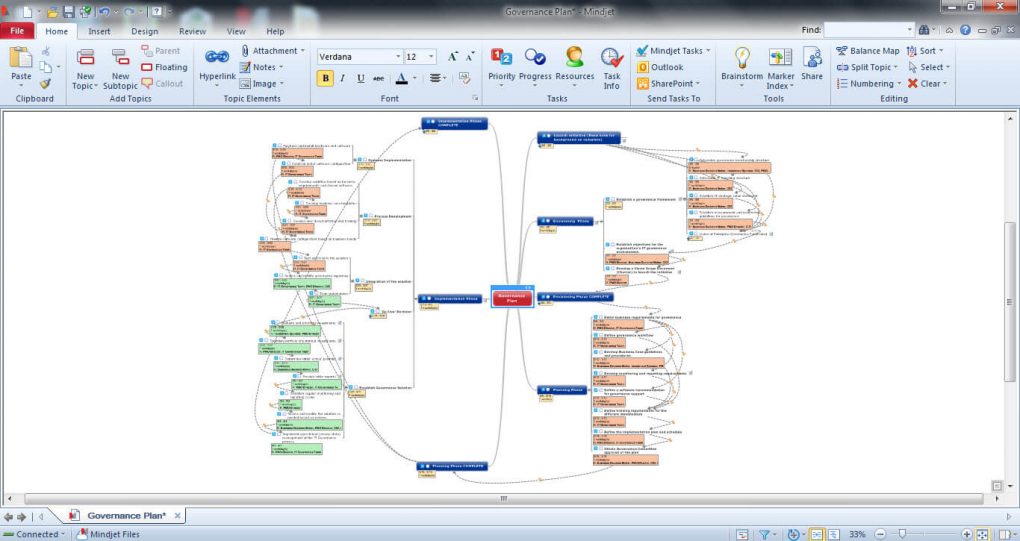
Task: Switch to the Design tab
Action: [144, 31]
